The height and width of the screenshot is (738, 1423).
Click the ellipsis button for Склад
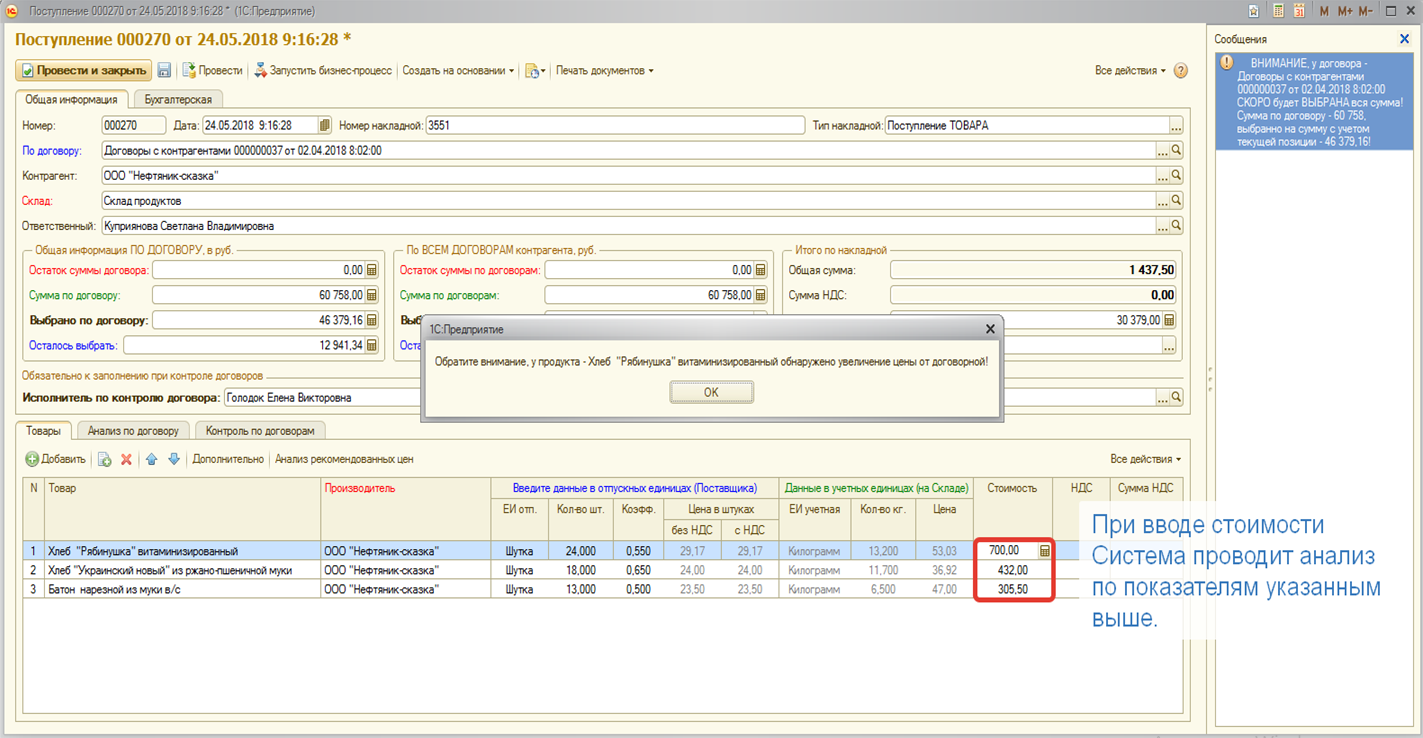(x=1163, y=201)
